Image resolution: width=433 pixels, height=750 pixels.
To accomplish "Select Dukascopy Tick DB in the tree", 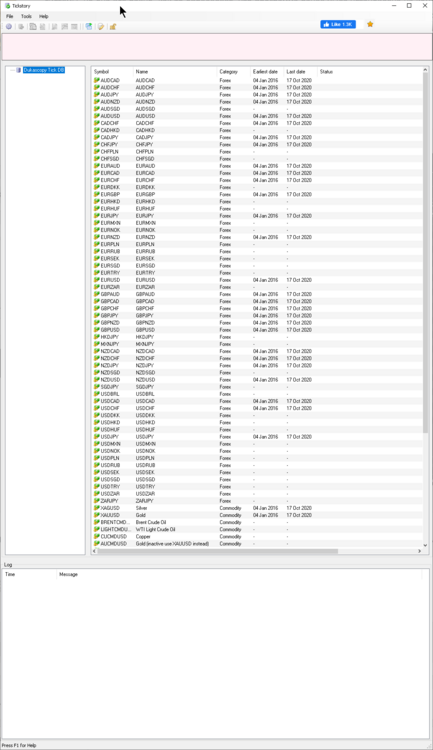I will pos(44,70).
